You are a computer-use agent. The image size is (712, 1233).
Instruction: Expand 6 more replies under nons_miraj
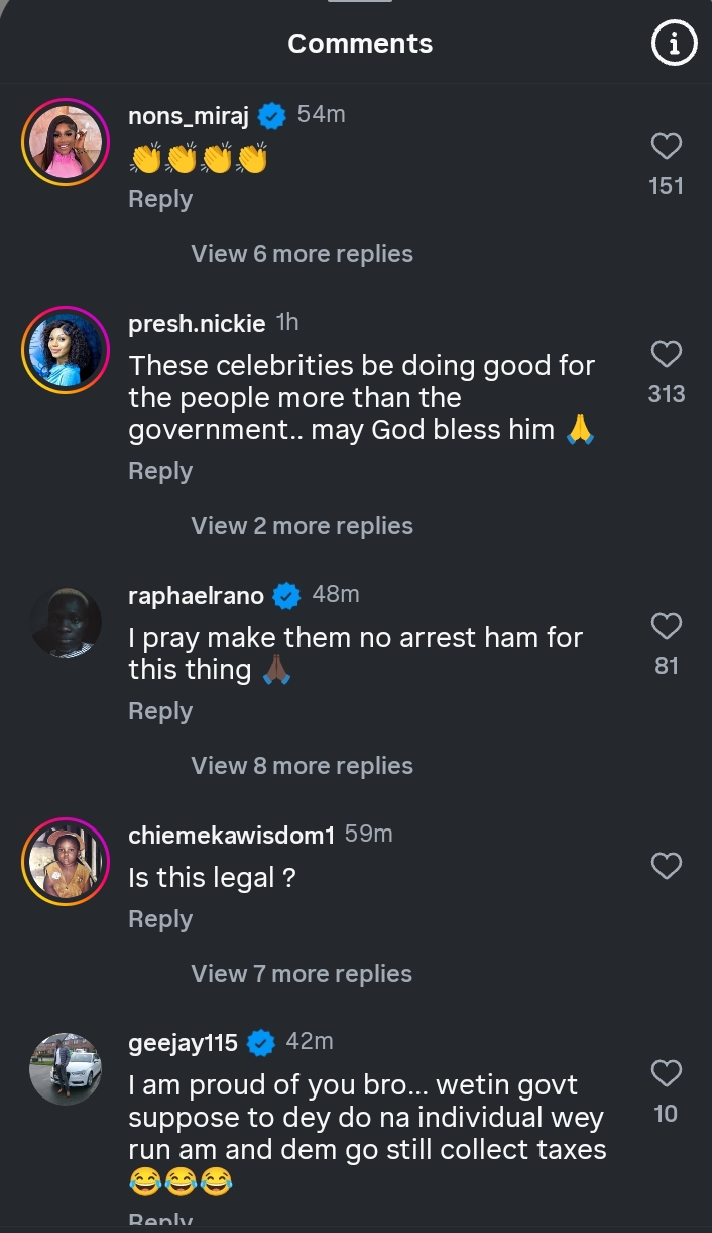coord(302,254)
